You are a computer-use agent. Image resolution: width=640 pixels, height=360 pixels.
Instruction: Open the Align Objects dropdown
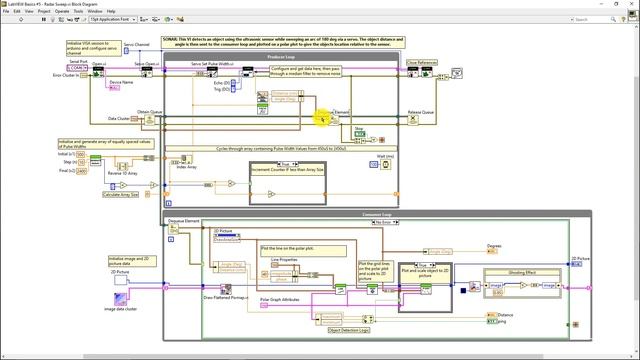pyautogui.click(x=144, y=19)
